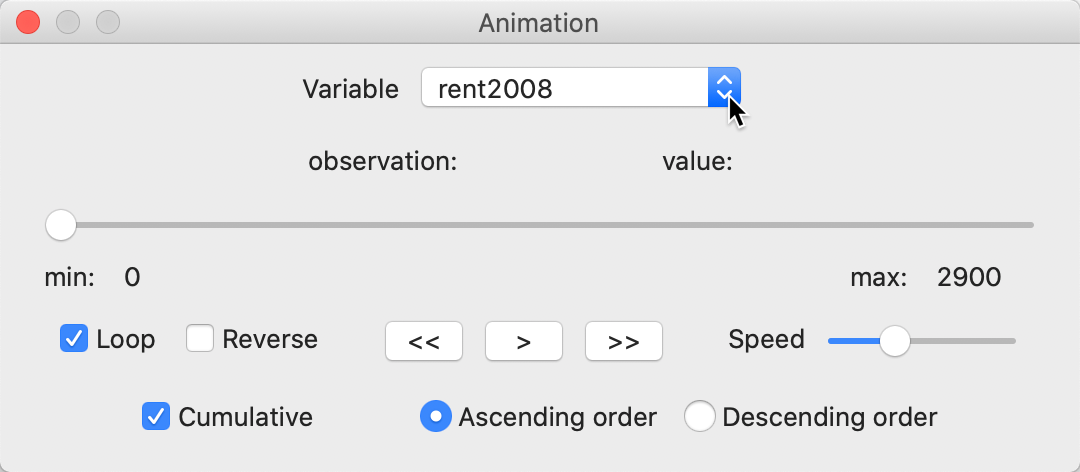This screenshot has height=472, width=1080.
Task: Expand the Variable dropdown arrow
Action: click(x=724, y=88)
